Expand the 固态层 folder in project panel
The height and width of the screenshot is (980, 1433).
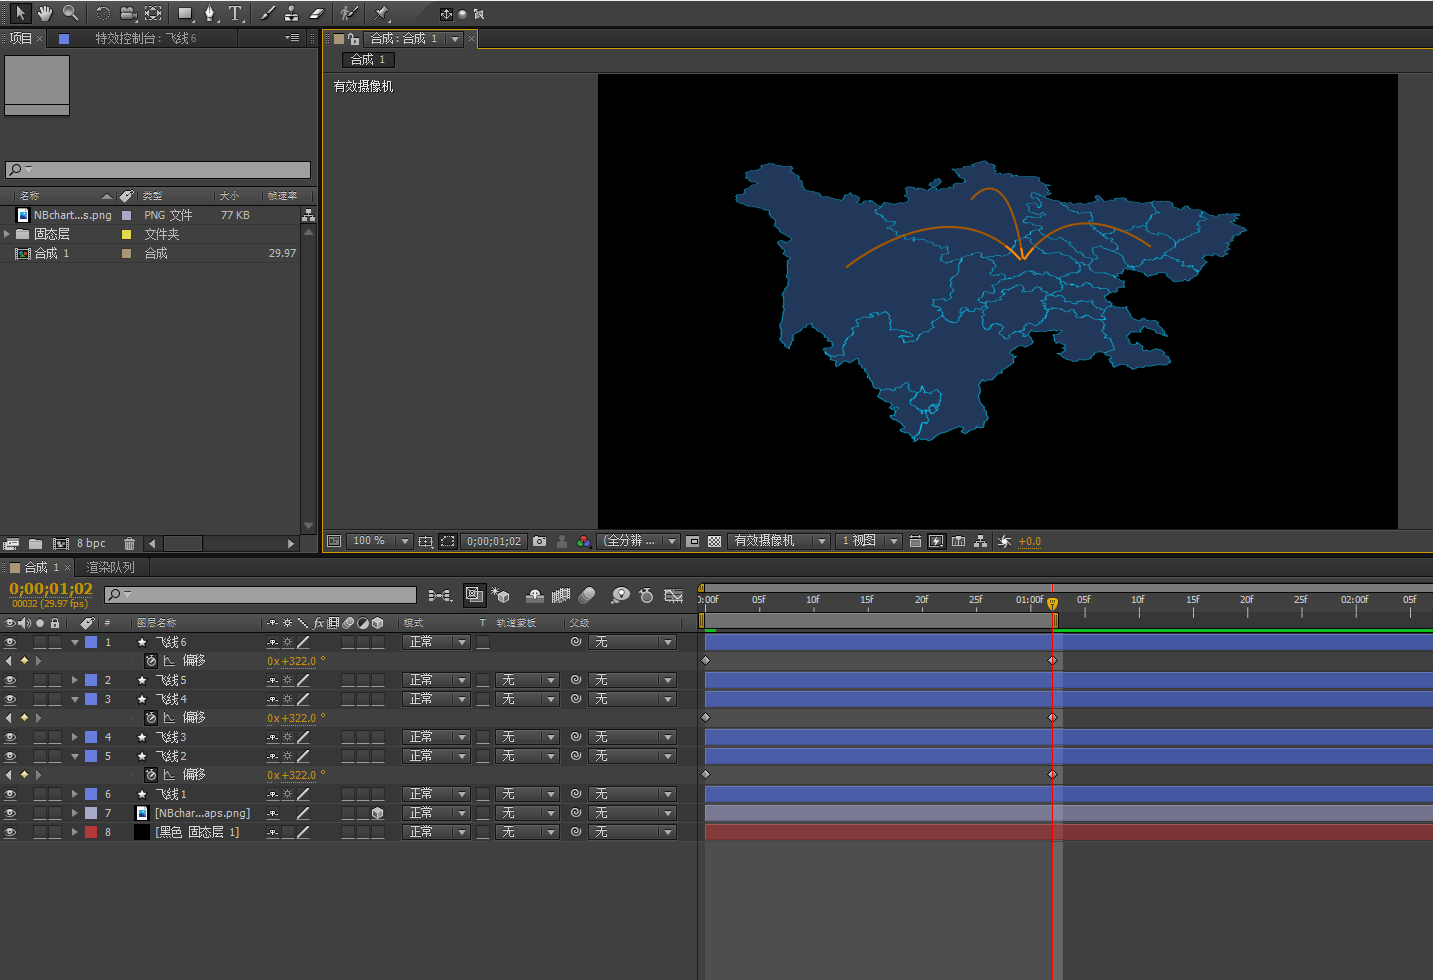[x=8, y=234]
